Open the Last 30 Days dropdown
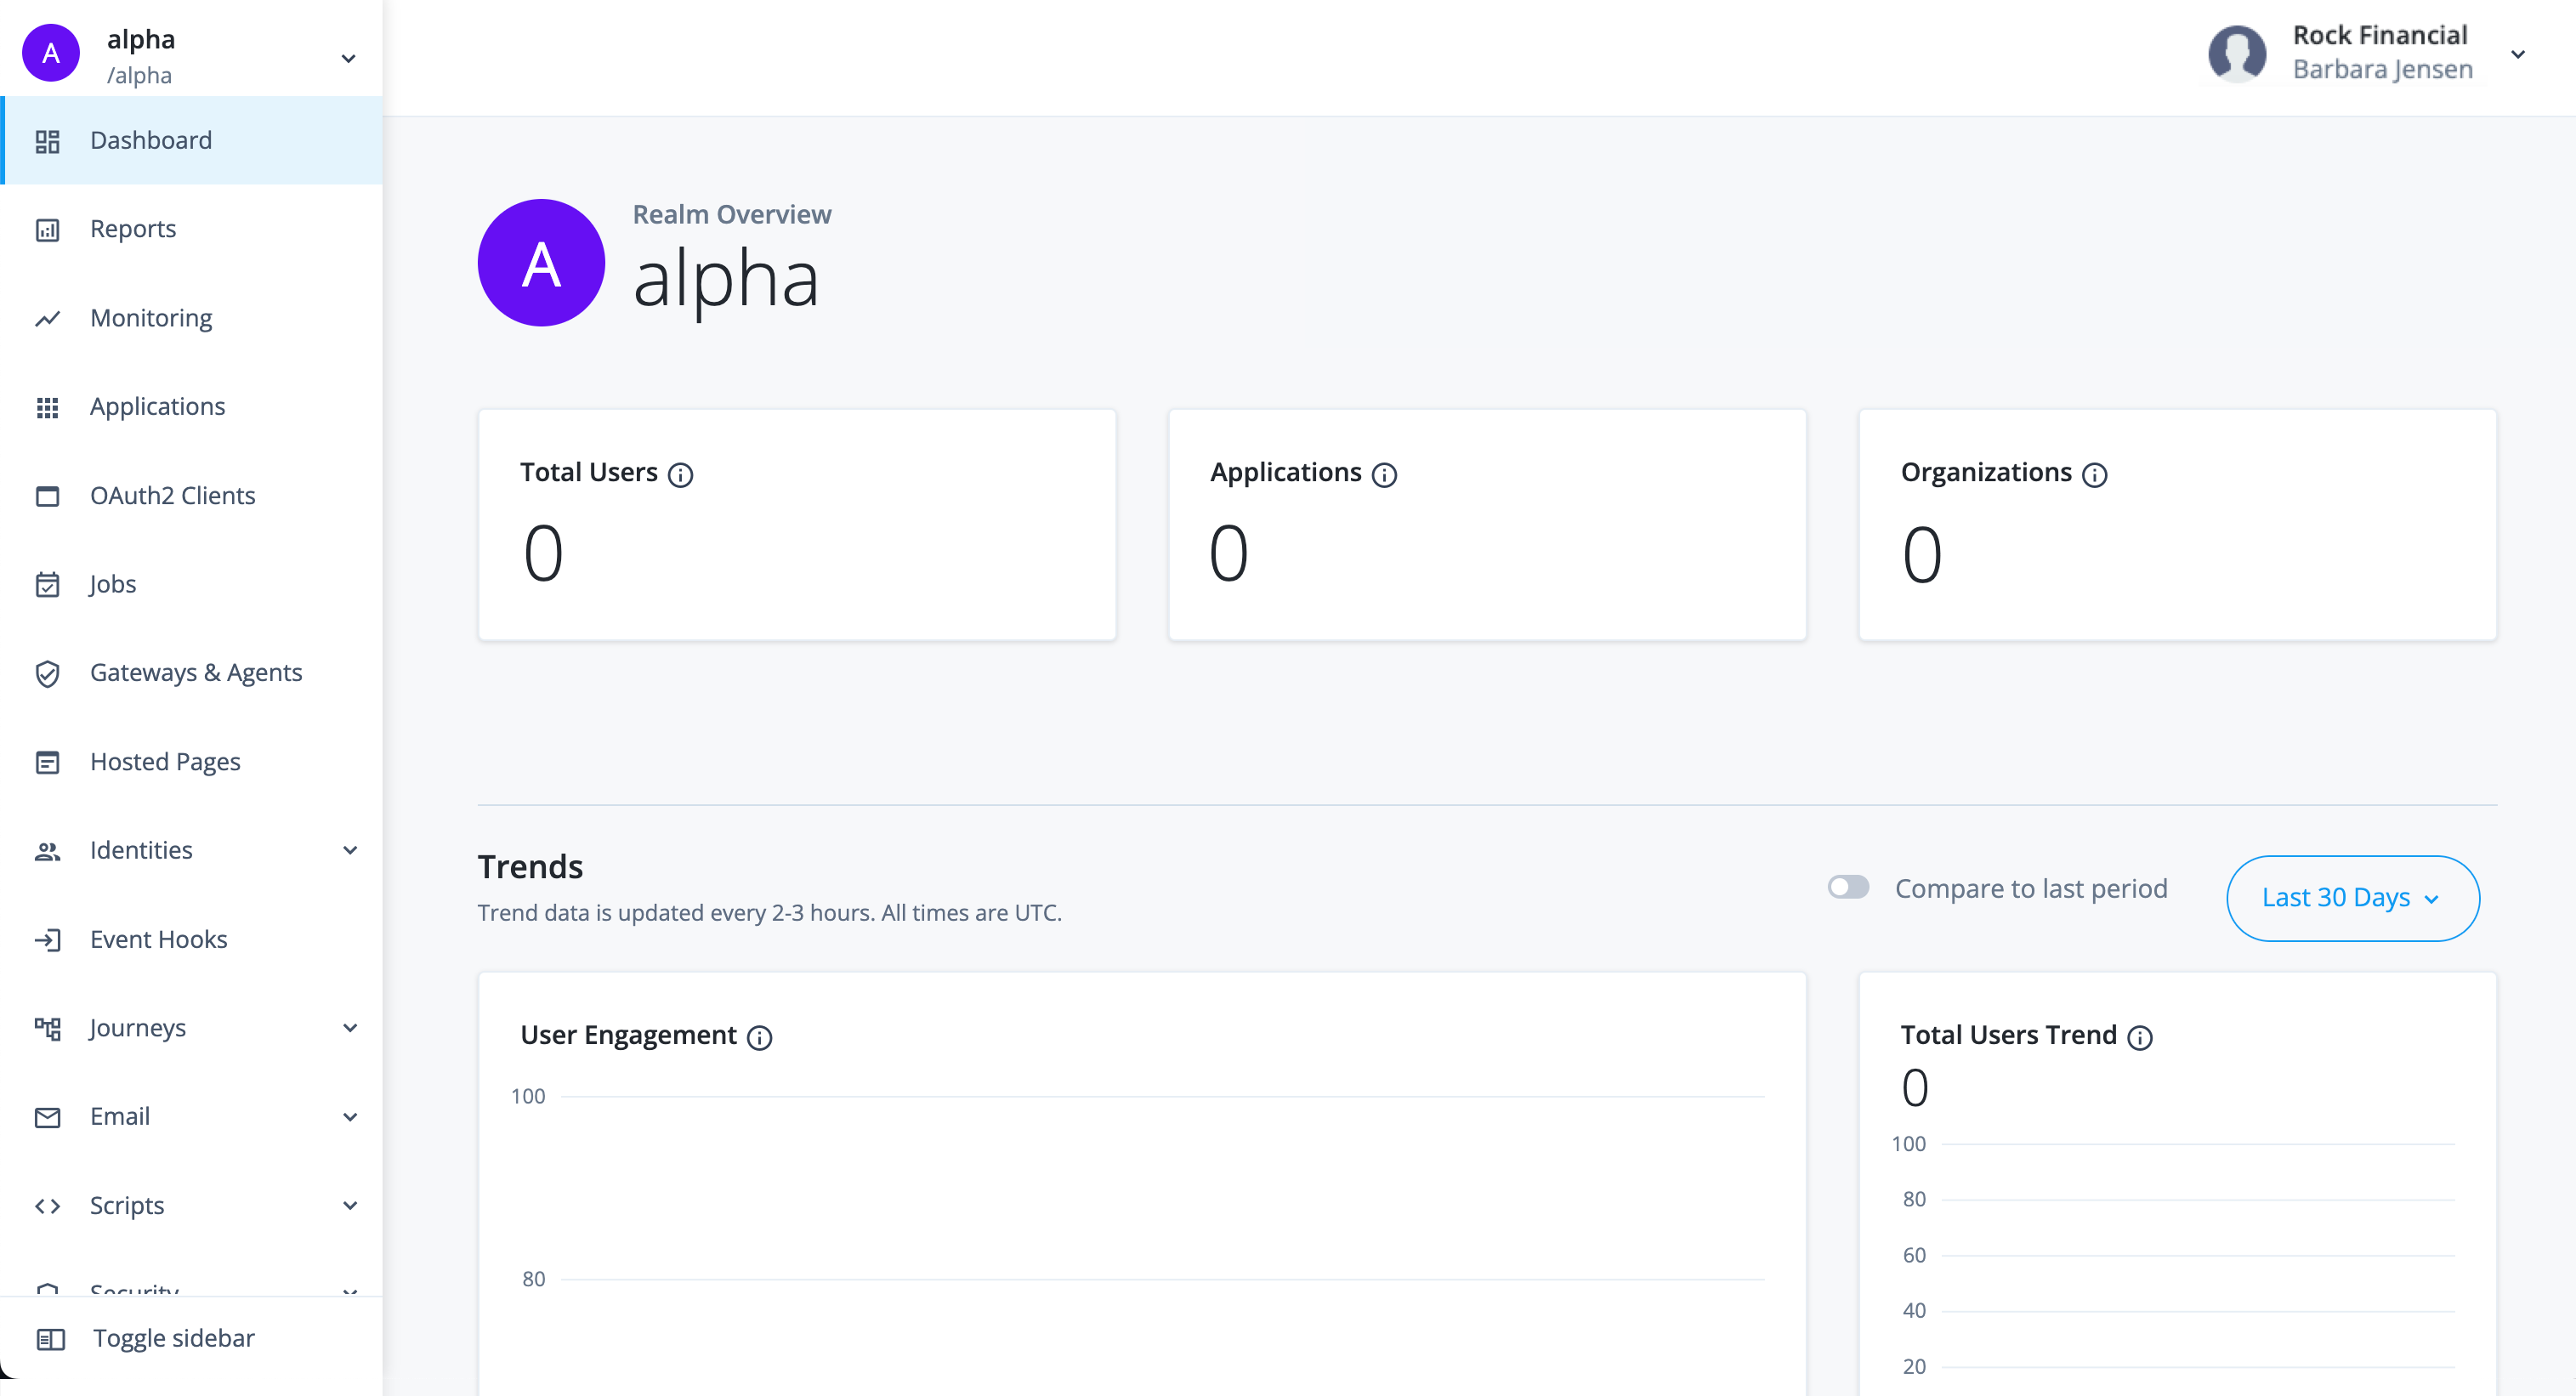Image resolution: width=2576 pixels, height=1396 pixels. tap(2352, 898)
